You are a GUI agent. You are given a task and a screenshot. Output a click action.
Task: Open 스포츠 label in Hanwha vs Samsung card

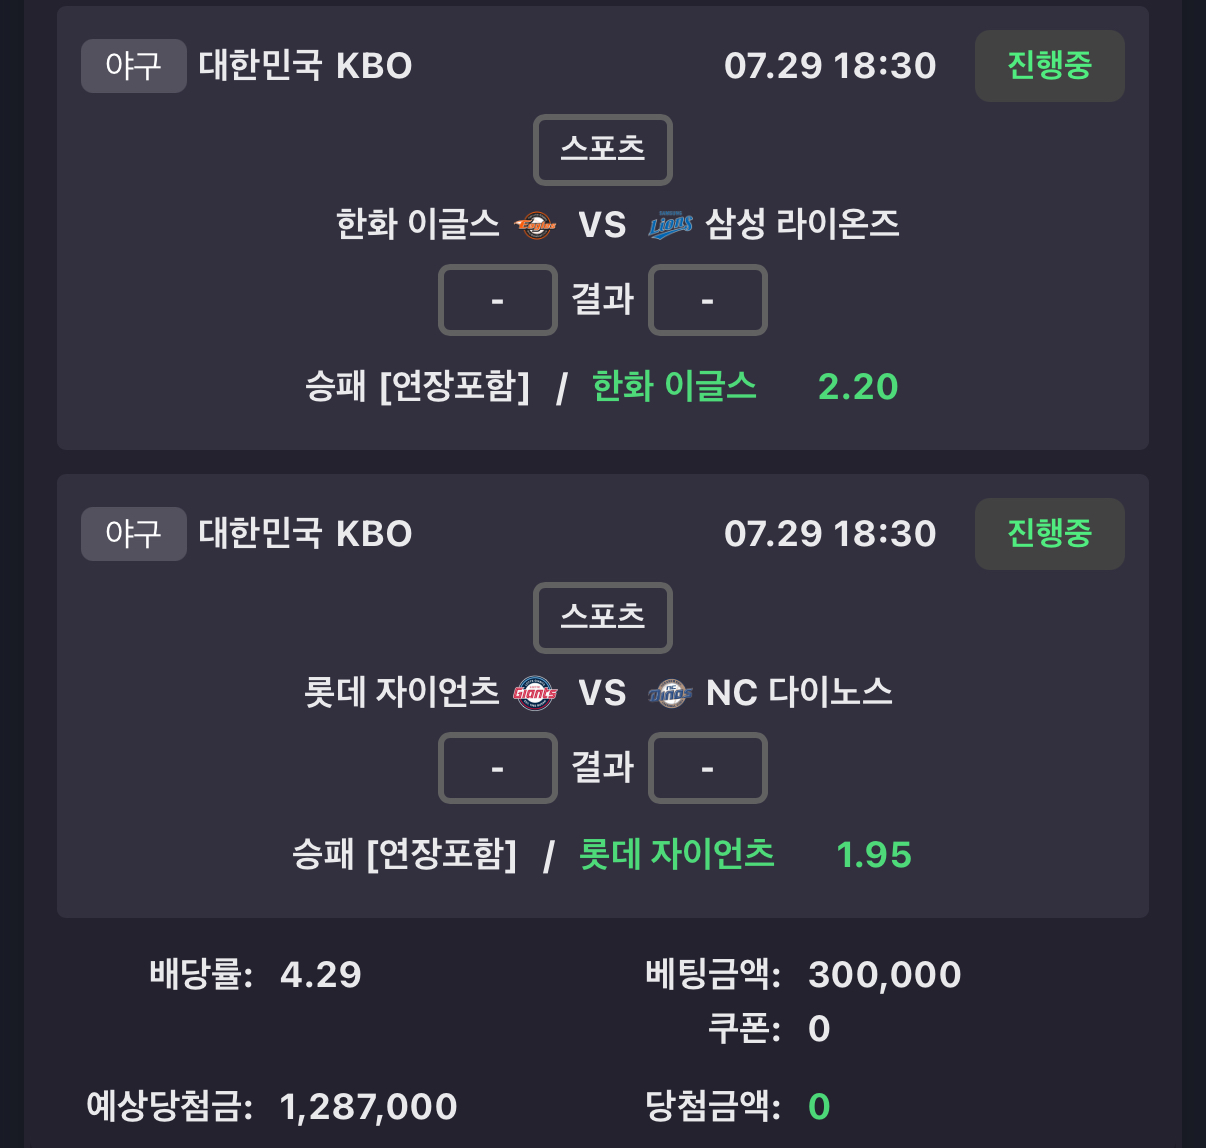click(603, 150)
